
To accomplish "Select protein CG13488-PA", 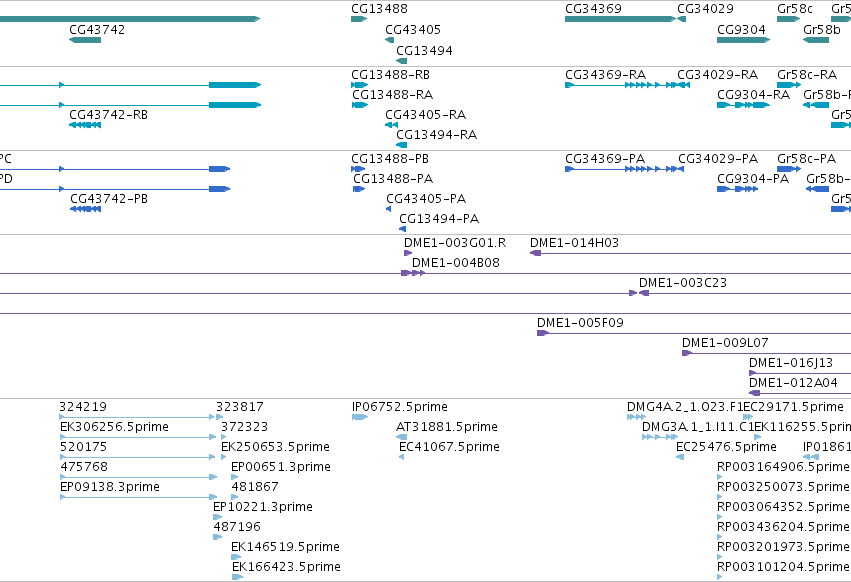I will coord(359,189).
